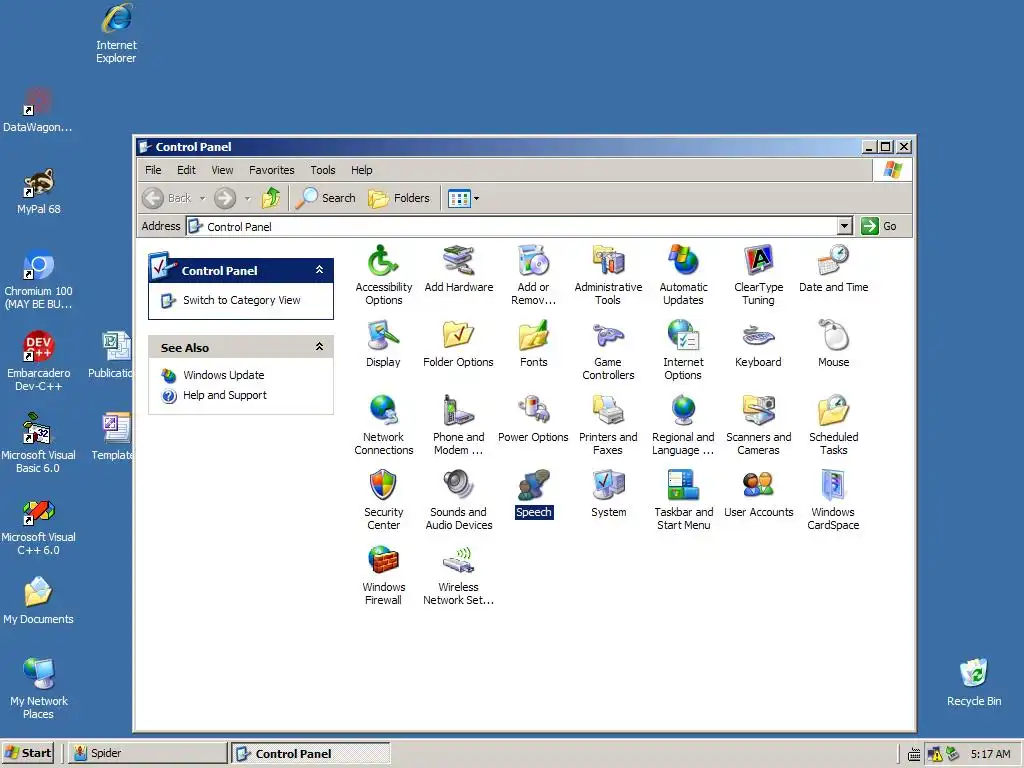Open the Add Hardware wizard icon
1024x768 pixels.
(458, 260)
